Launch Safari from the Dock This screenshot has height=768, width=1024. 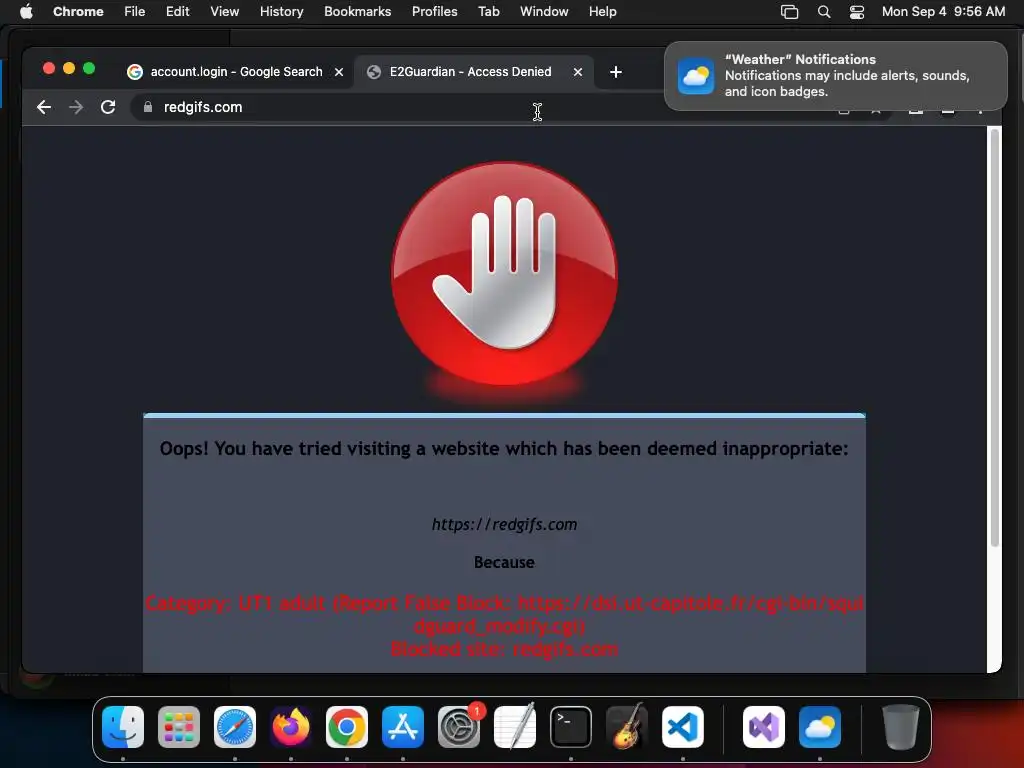(235, 727)
